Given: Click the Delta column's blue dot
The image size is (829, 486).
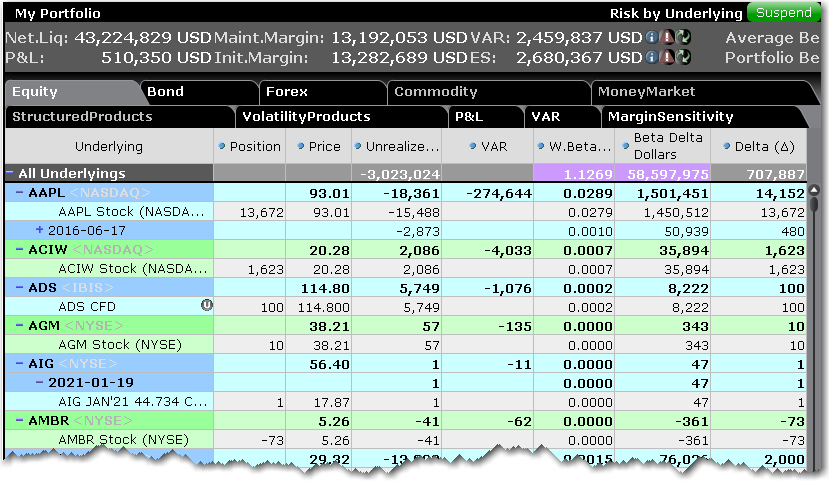Looking at the screenshot, I should tap(727, 146).
